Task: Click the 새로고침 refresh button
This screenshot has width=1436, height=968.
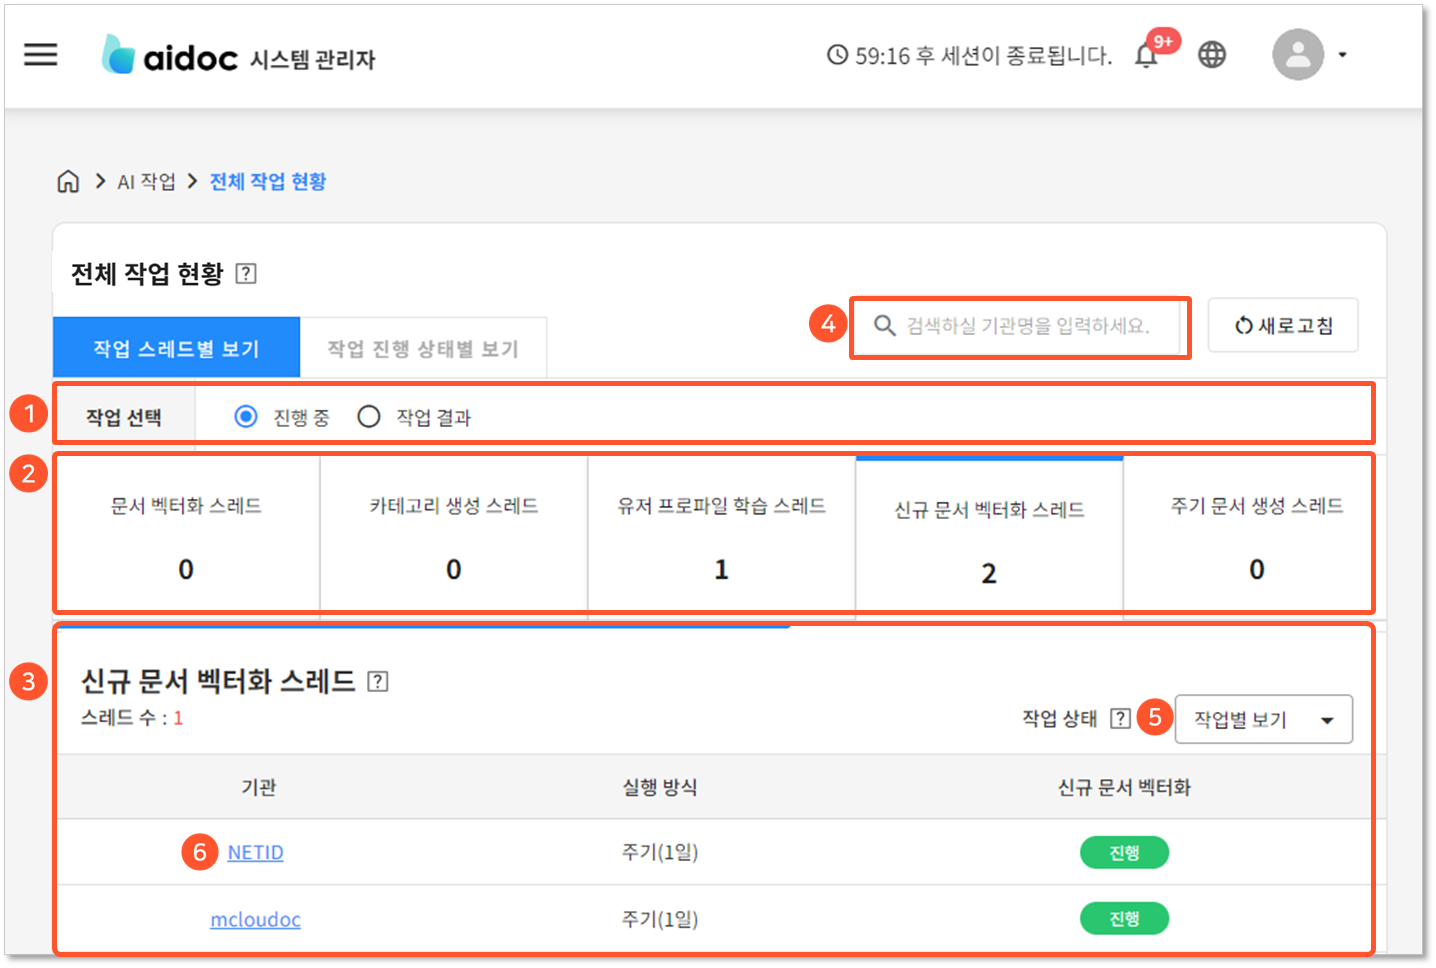Action: [1282, 326]
